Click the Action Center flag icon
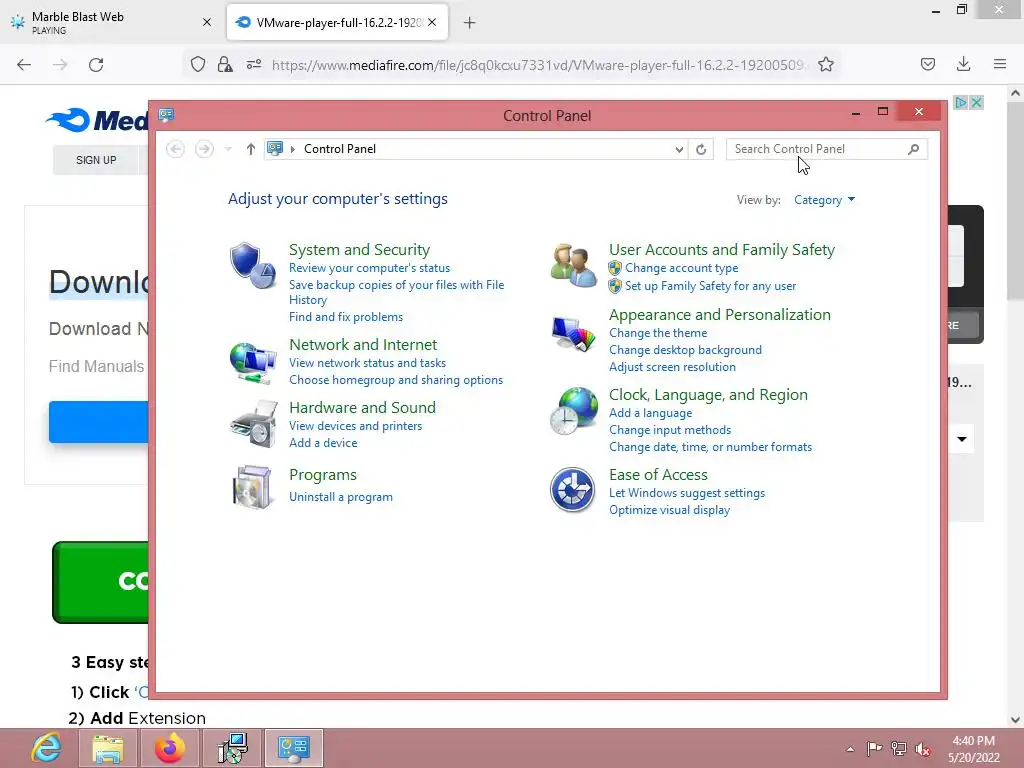The height and width of the screenshot is (768, 1024). click(874, 749)
